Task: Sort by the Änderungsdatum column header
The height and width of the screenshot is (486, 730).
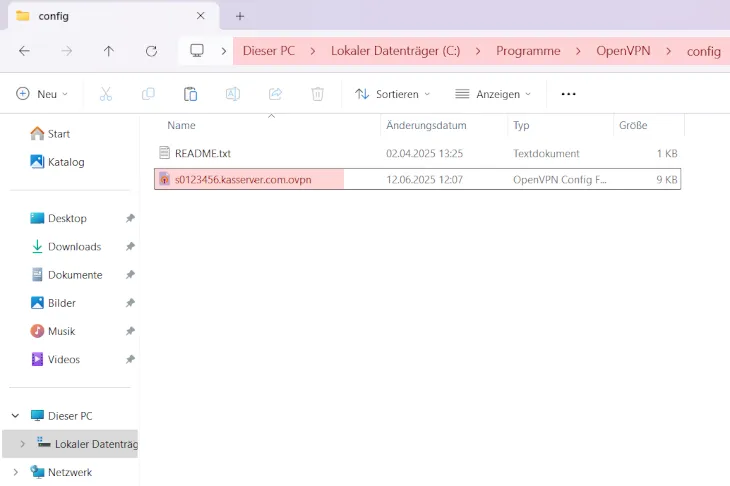Action: click(426, 125)
